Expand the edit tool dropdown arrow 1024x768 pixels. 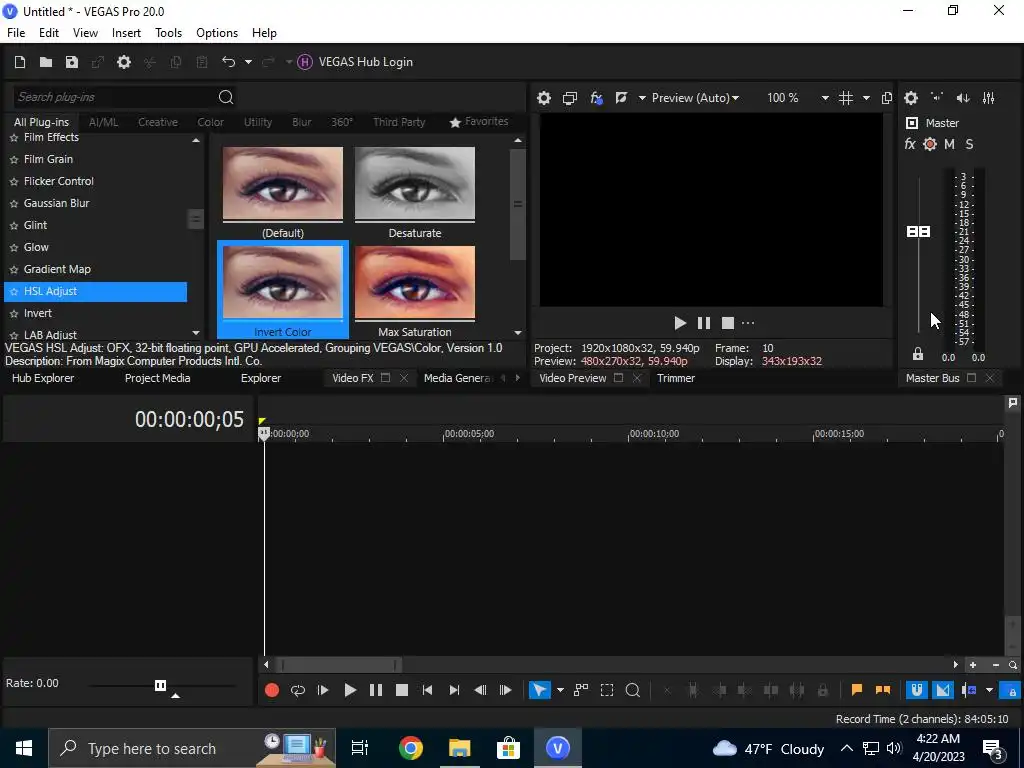560,690
